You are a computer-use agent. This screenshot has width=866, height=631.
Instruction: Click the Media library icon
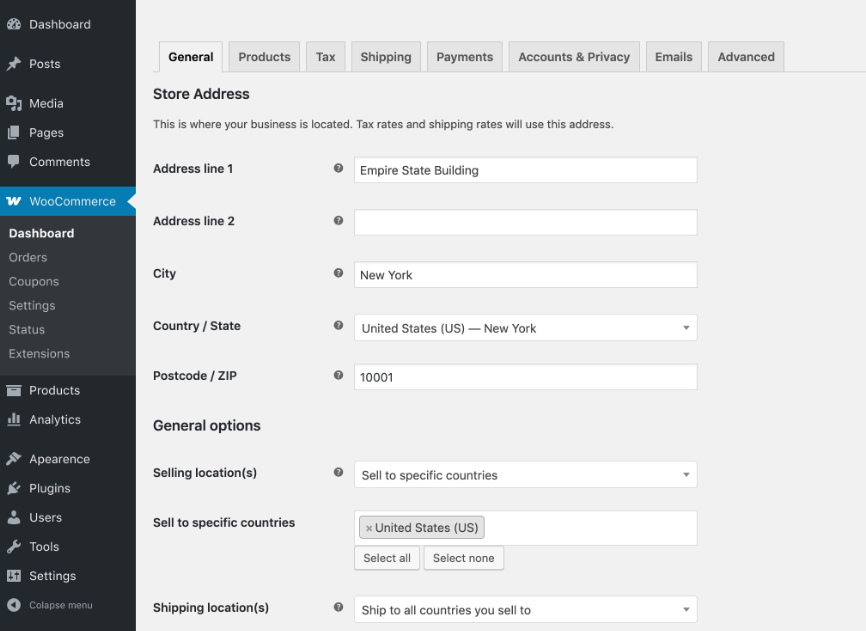coord(14,103)
